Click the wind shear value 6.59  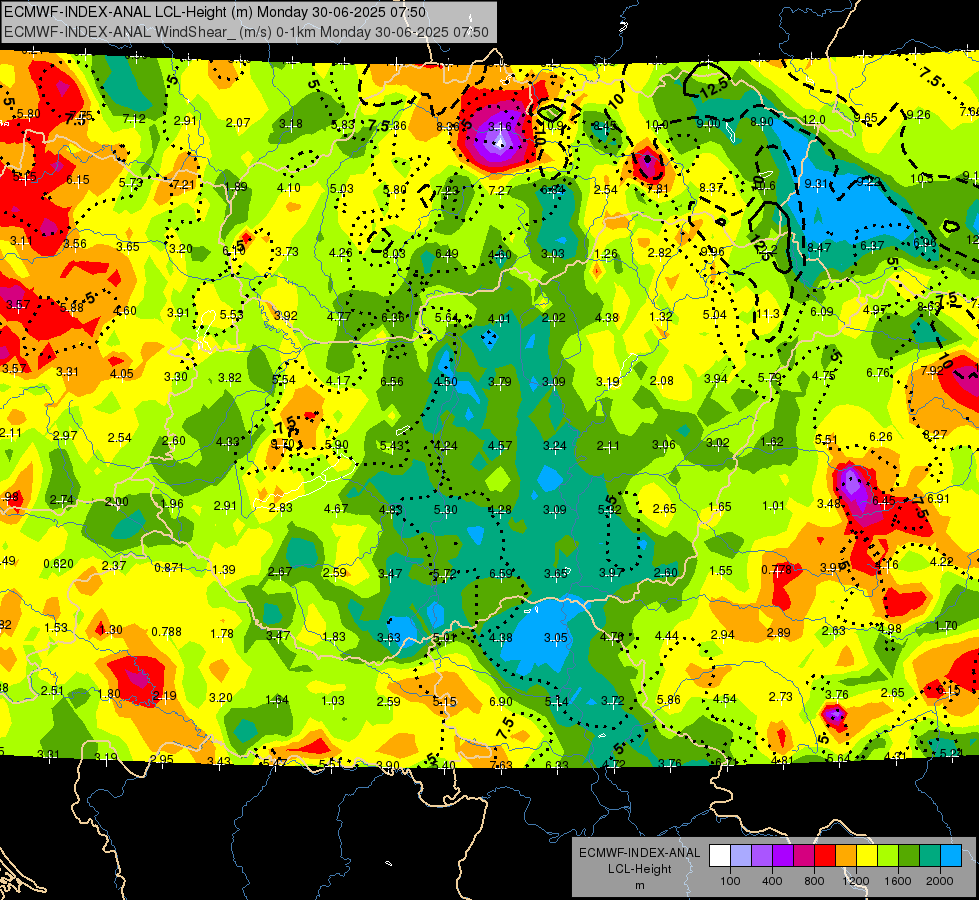tap(501, 573)
